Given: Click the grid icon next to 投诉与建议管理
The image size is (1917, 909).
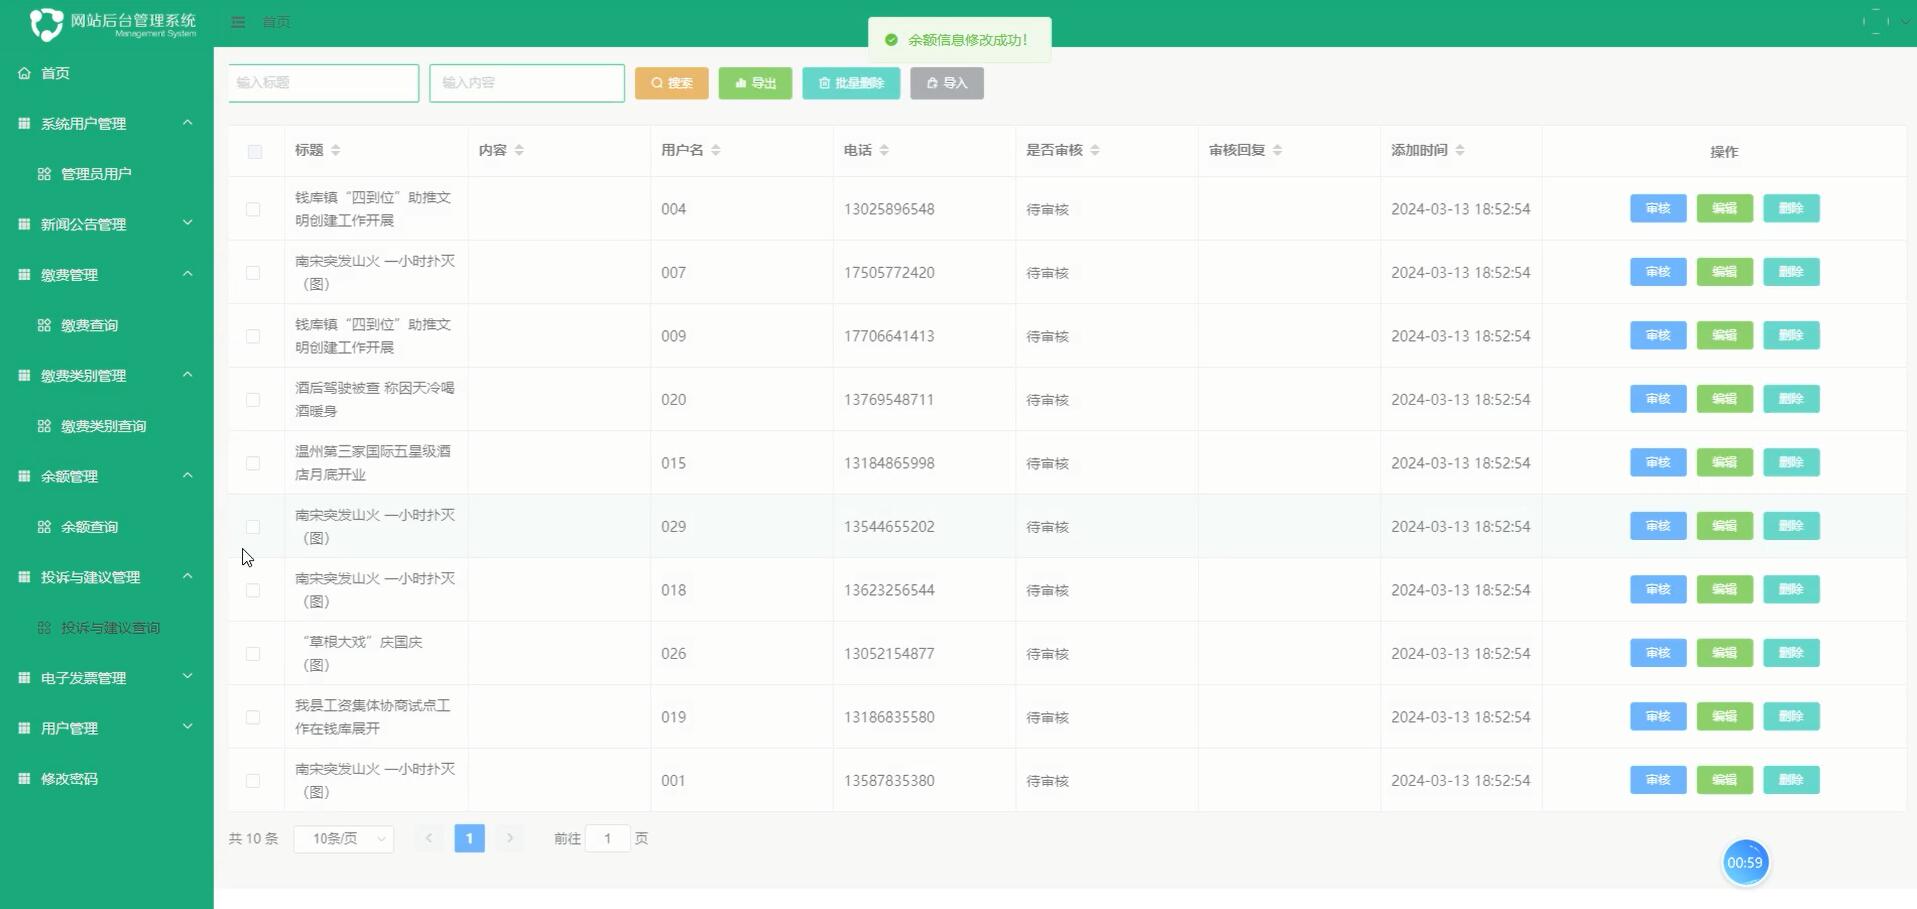Looking at the screenshot, I should pyautogui.click(x=24, y=577).
